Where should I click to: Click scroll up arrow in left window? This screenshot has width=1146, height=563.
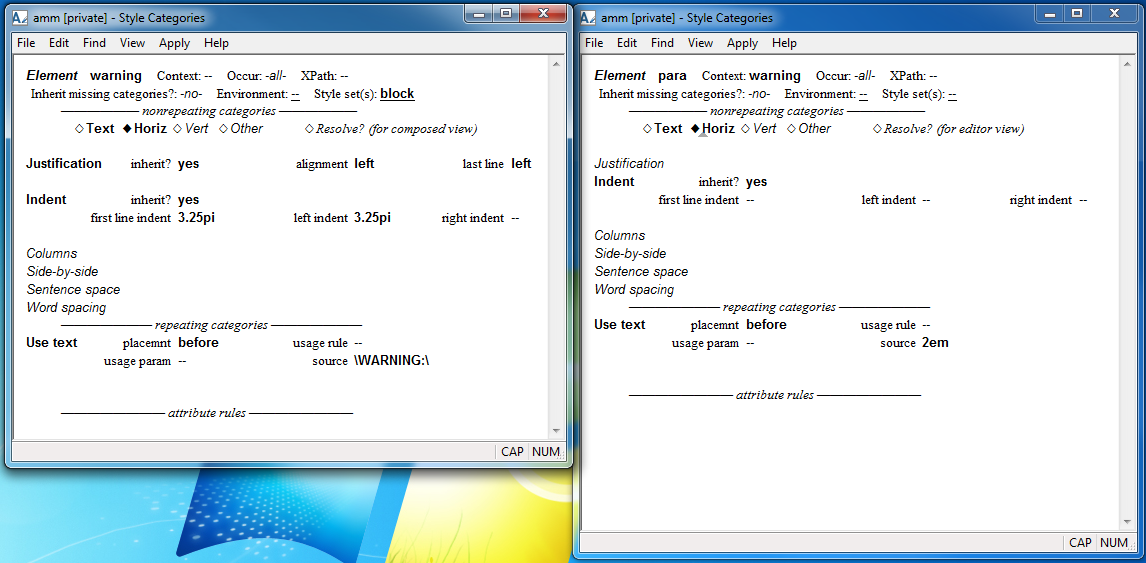click(x=556, y=64)
